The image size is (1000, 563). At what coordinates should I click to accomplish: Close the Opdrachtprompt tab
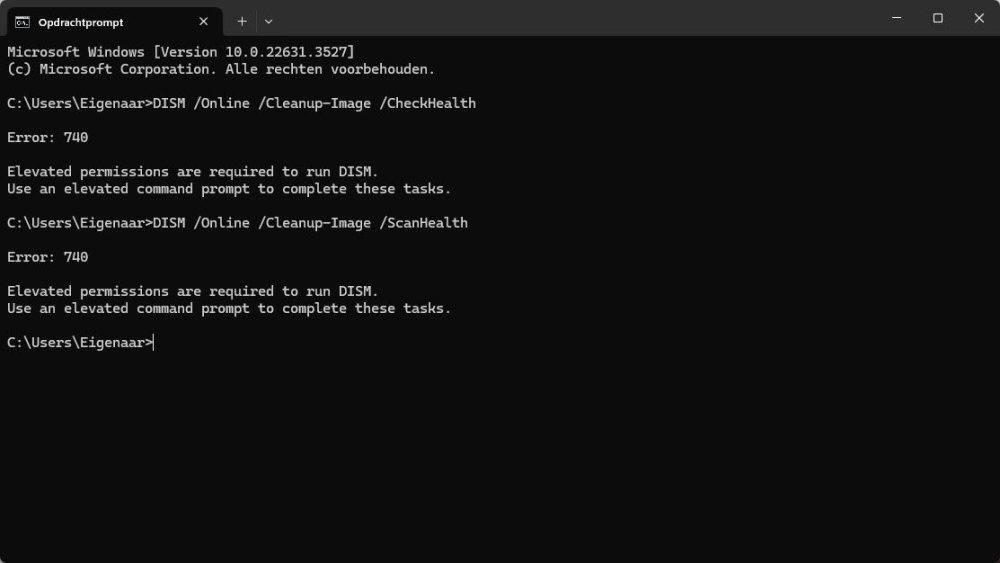pyautogui.click(x=204, y=21)
